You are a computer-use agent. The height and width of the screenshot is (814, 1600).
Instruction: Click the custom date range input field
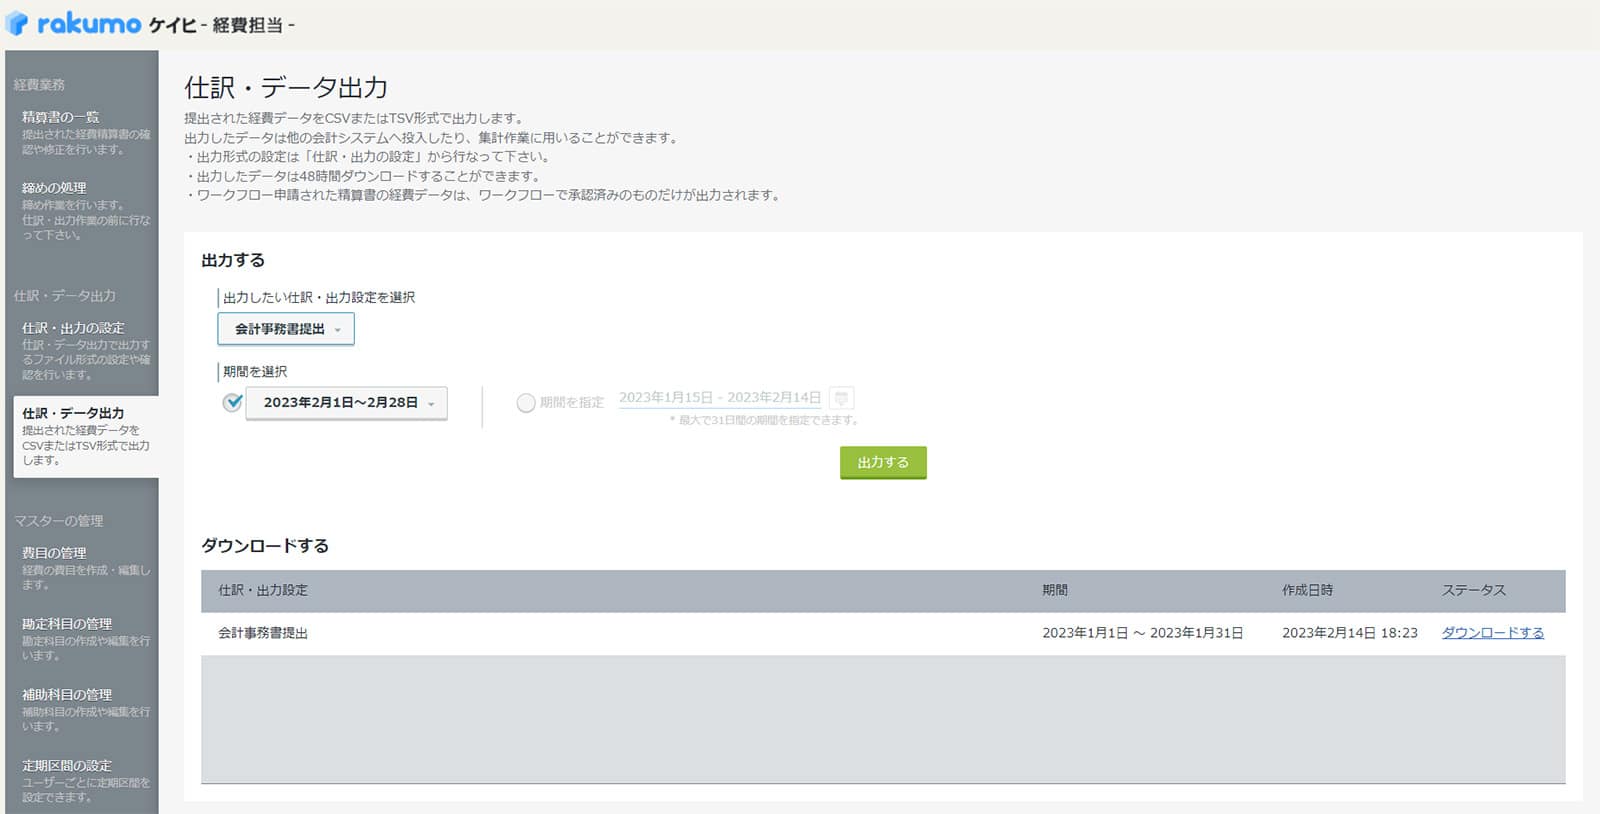[719, 398]
